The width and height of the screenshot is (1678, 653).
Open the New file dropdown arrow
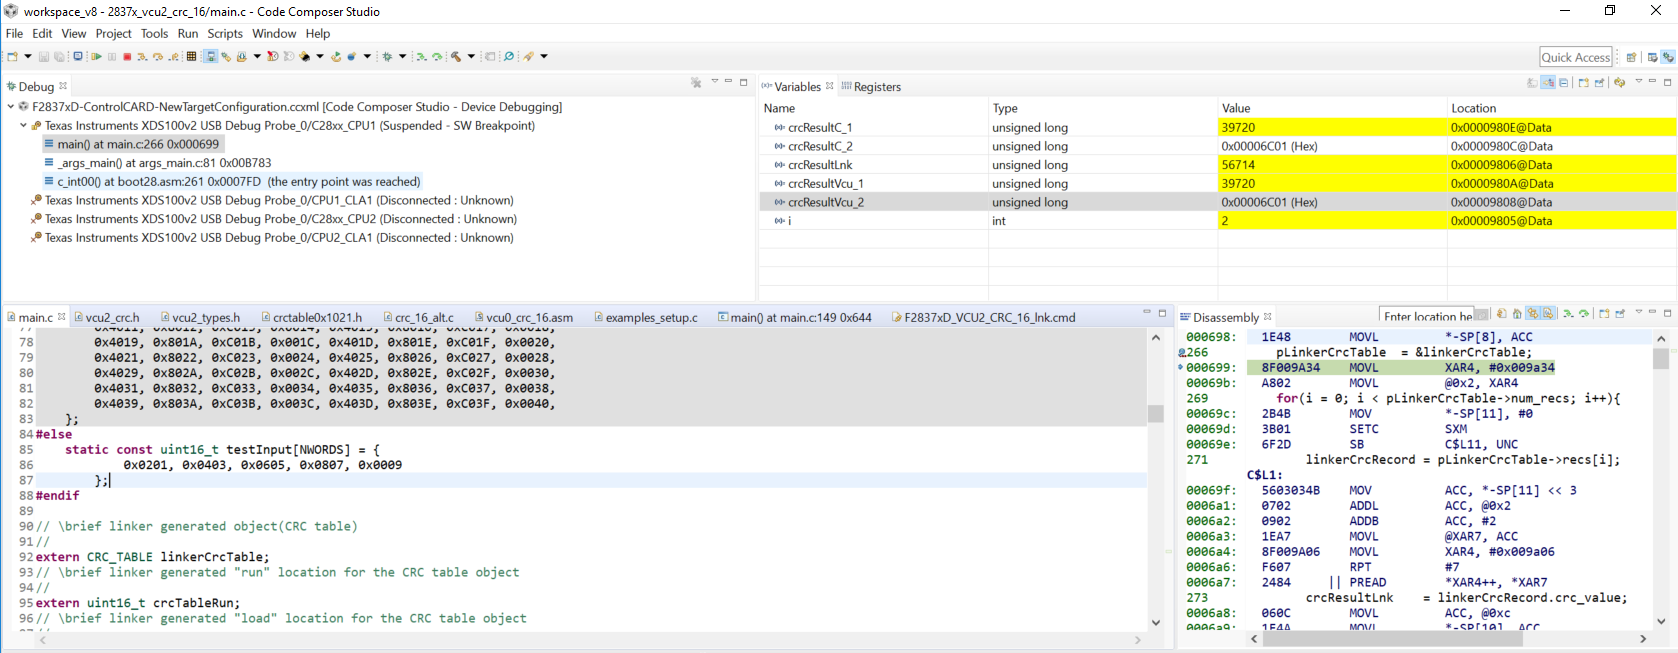pyautogui.click(x=28, y=56)
